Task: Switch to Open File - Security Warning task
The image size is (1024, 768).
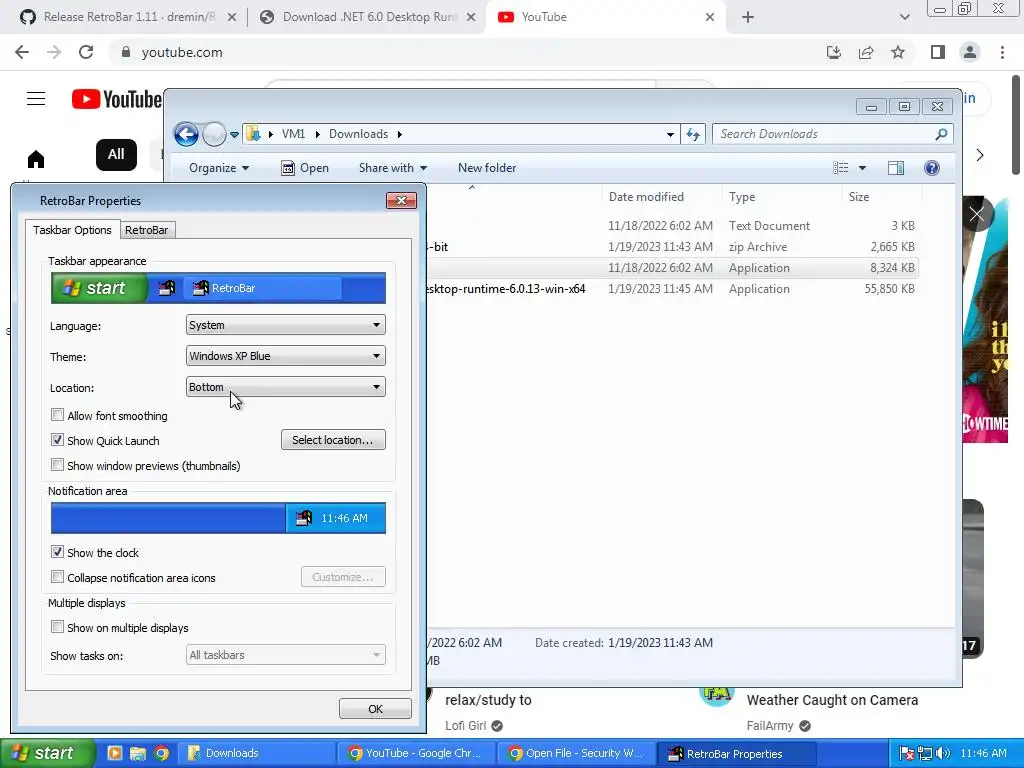Action: point(576,753)
